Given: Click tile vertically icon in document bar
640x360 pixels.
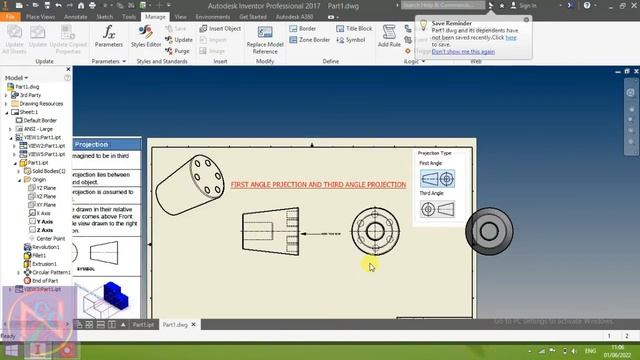Looking at the screenshot, I should pos(111,325).
